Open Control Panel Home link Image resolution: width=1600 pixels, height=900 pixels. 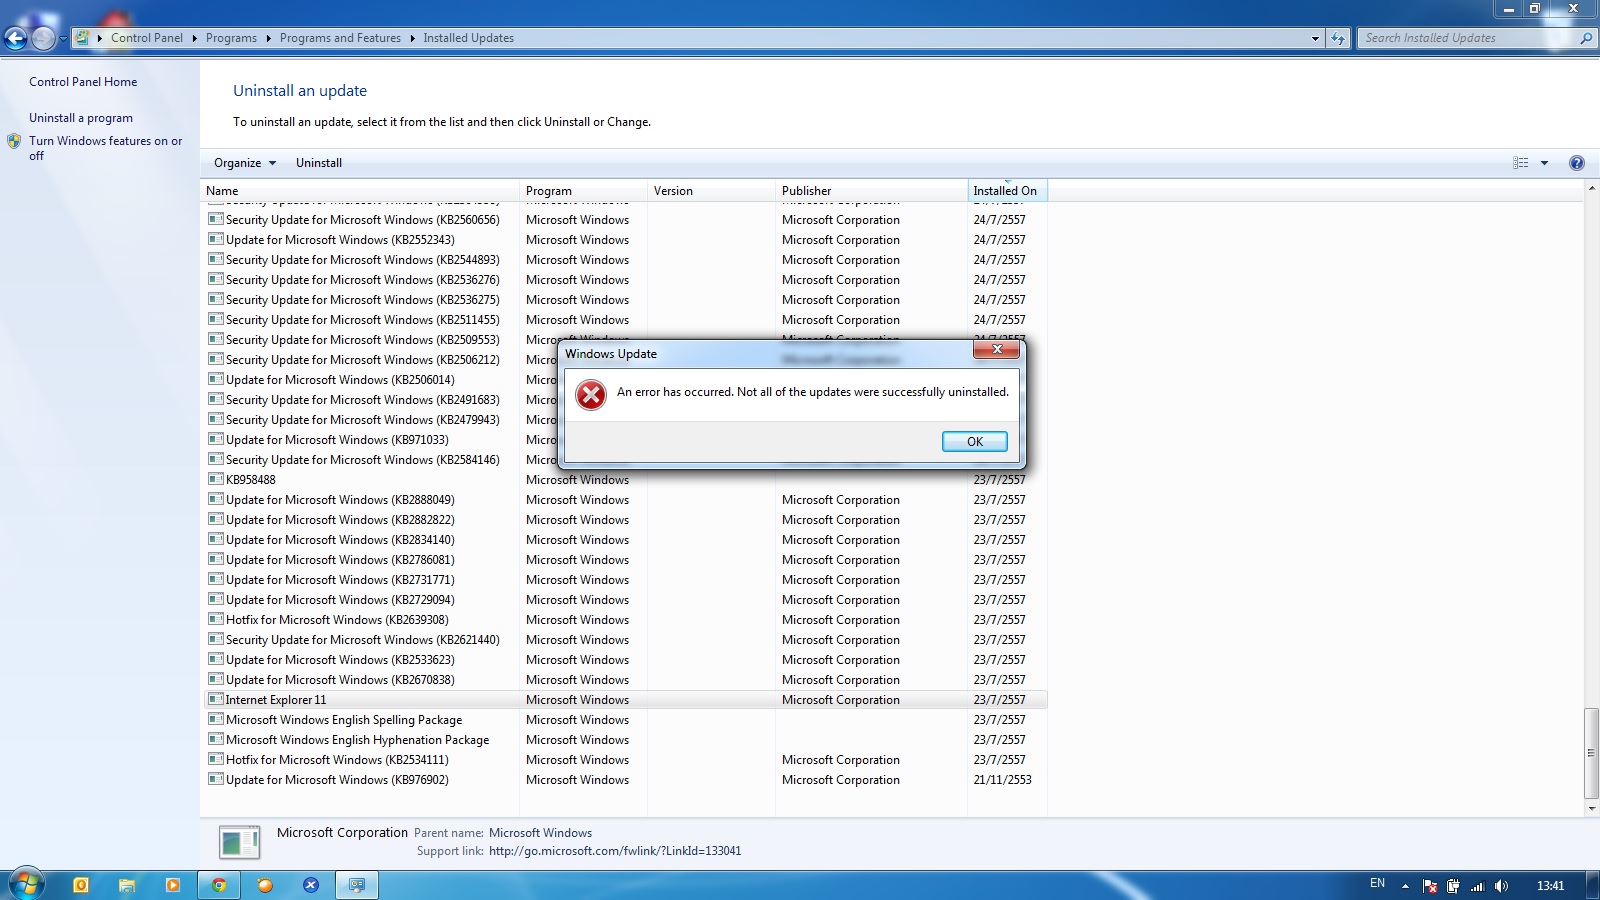(83, 82)
